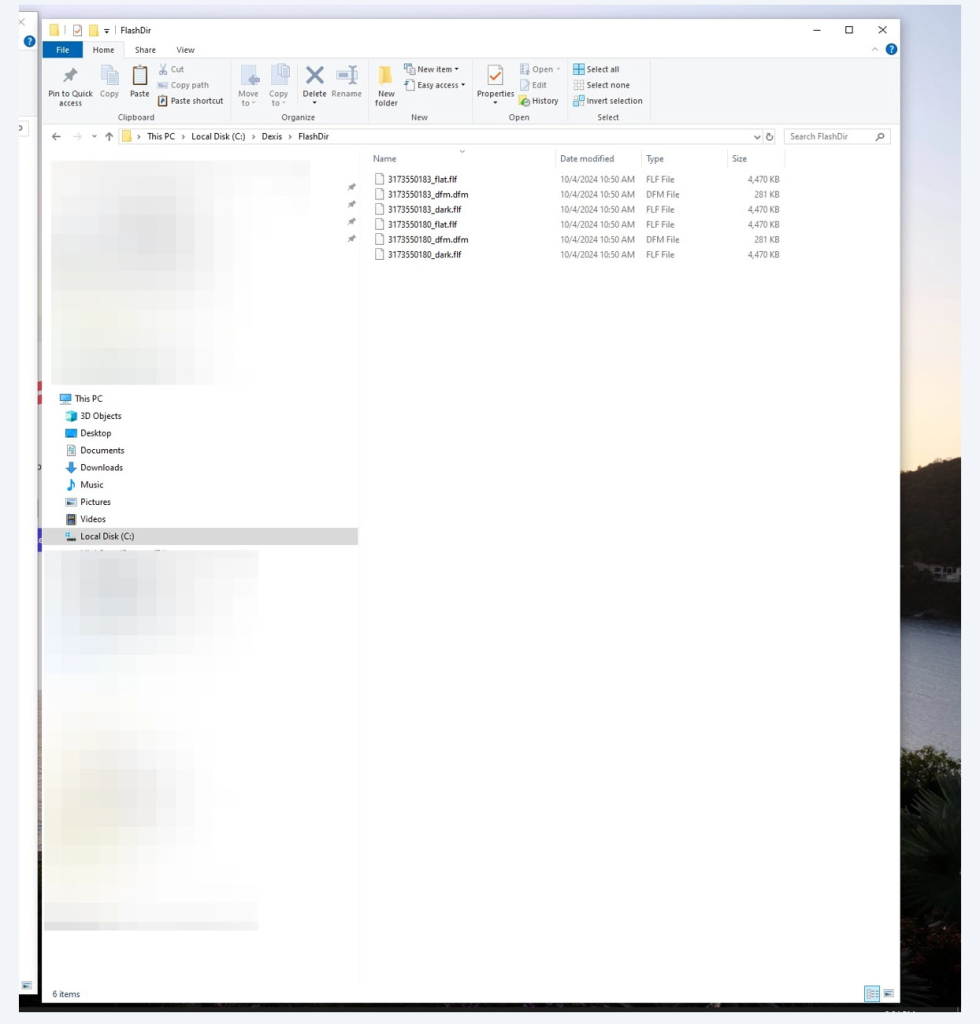Click Invert selection in ribbon
The height and width of the screenshot is (1024, 980).
point(608,101)
